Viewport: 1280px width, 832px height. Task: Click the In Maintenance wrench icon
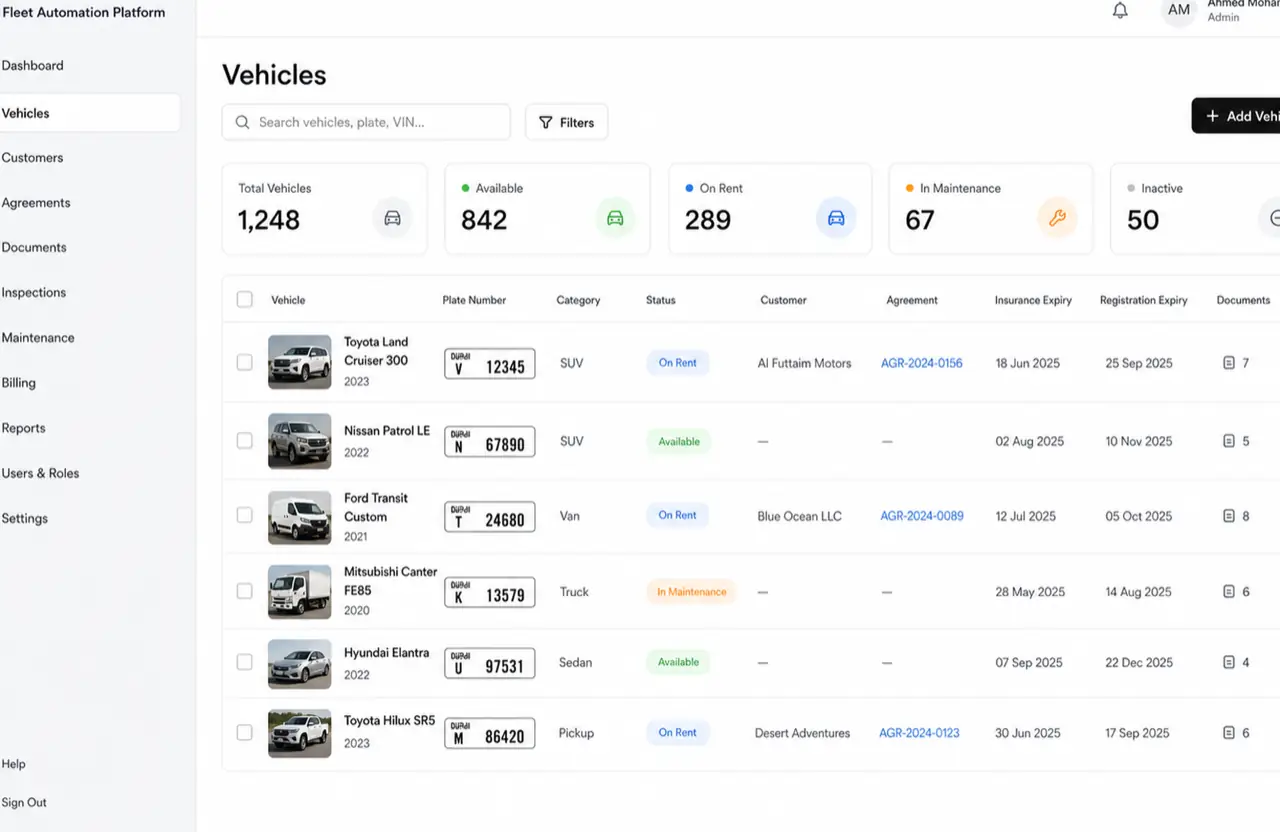tap(1057, 218)
